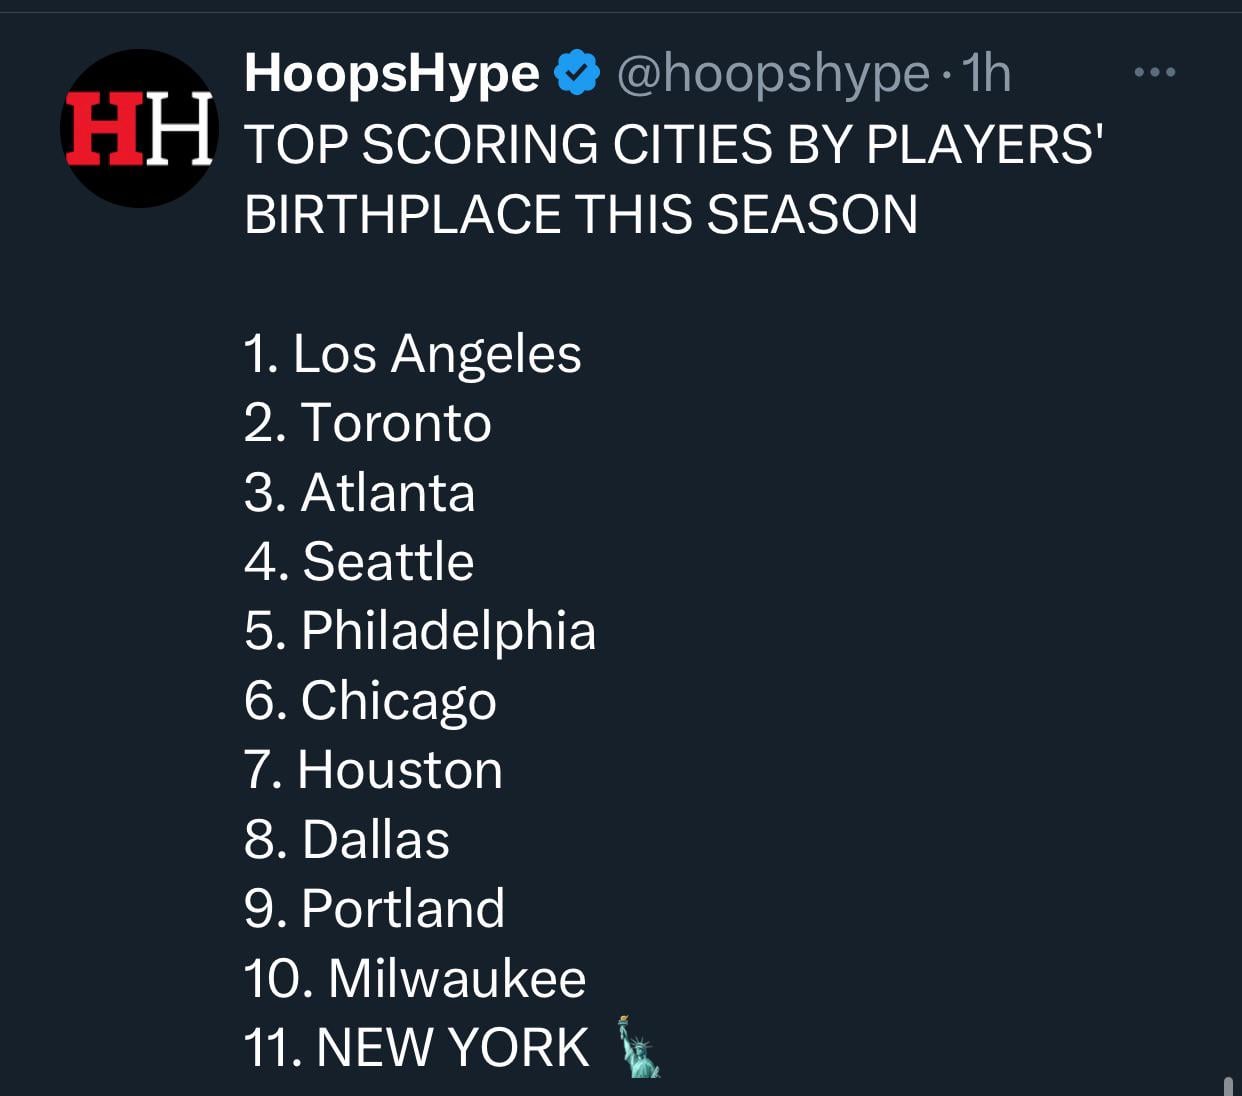1242x1096 pixels.
Task: Select the '11. NEW YORK' text
Action: [x=416, y=1047]
